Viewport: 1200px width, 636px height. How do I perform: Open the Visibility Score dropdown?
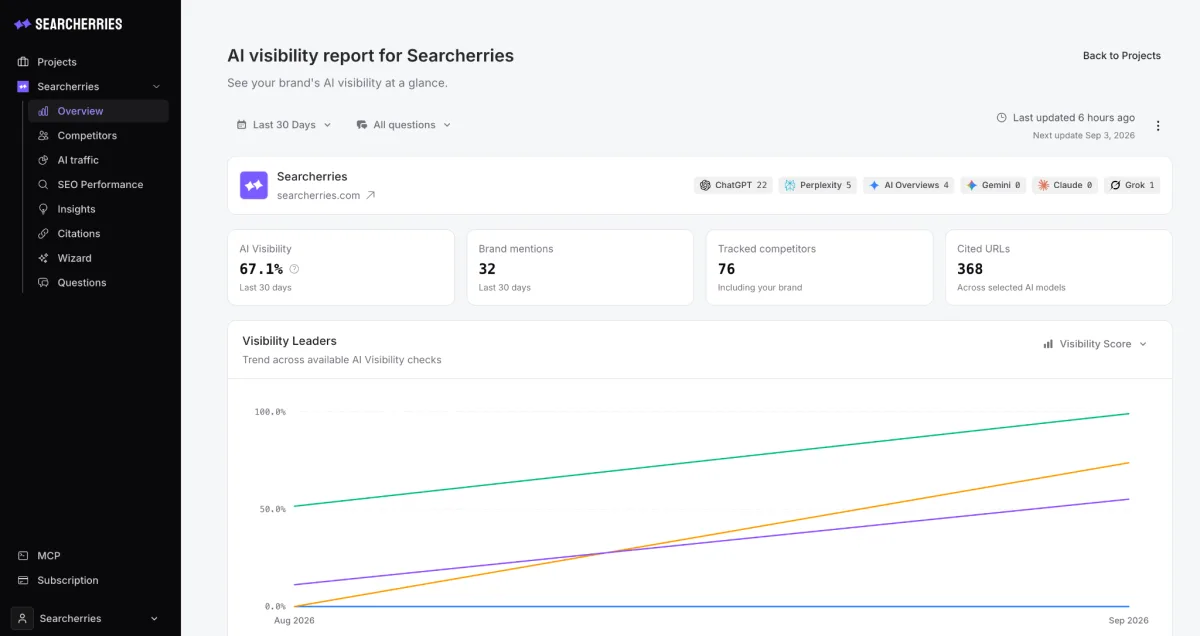(1095, 344)
